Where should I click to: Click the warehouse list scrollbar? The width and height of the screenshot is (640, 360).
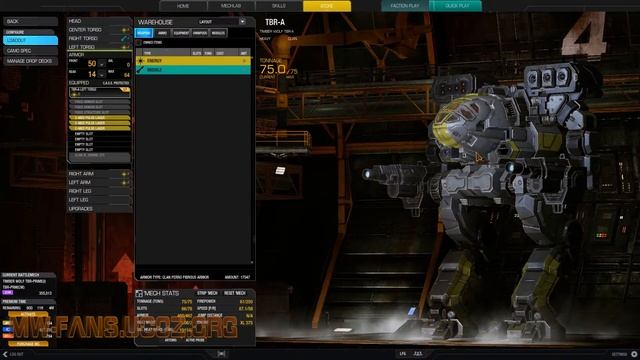pos(252,159)
